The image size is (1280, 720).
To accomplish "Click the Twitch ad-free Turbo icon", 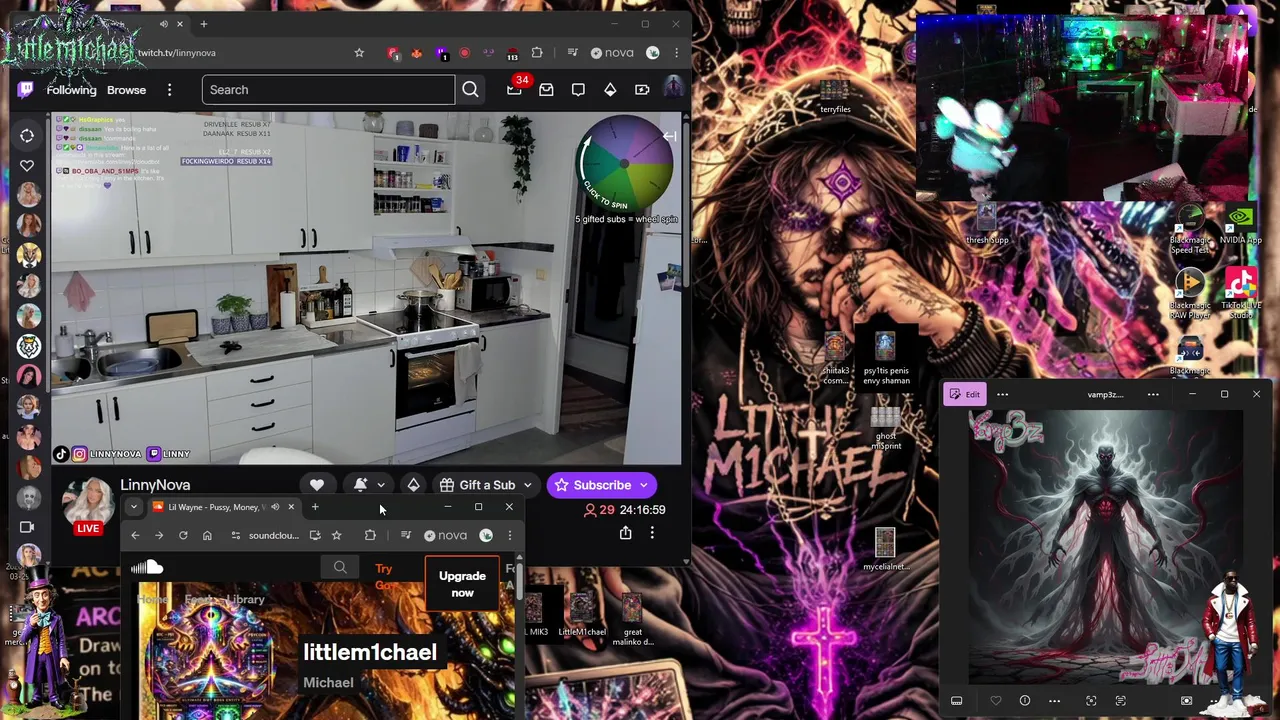I will coord(642,90).
